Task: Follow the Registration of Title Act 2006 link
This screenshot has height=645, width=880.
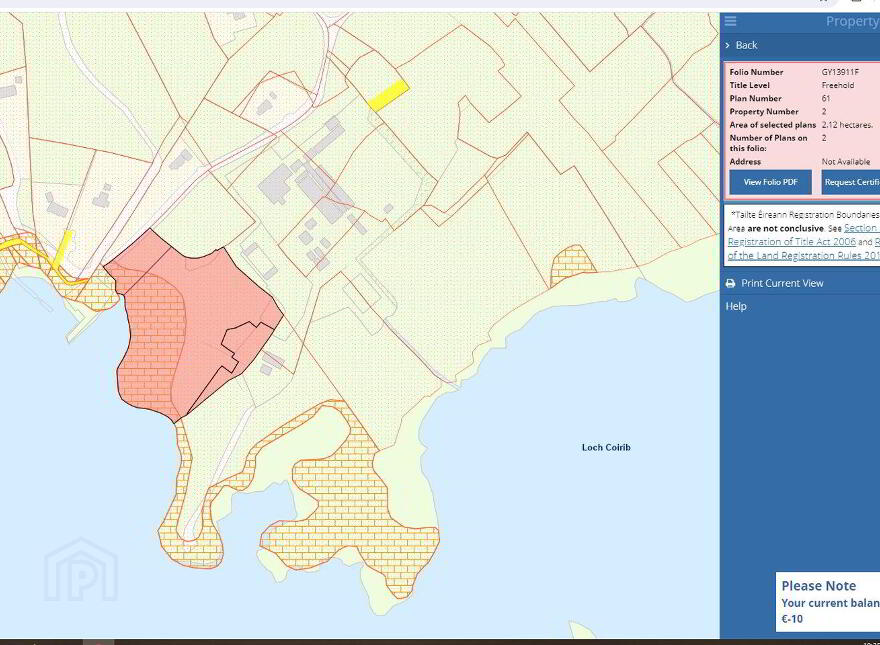Action: pyautogui.click(x=791, y=242)
